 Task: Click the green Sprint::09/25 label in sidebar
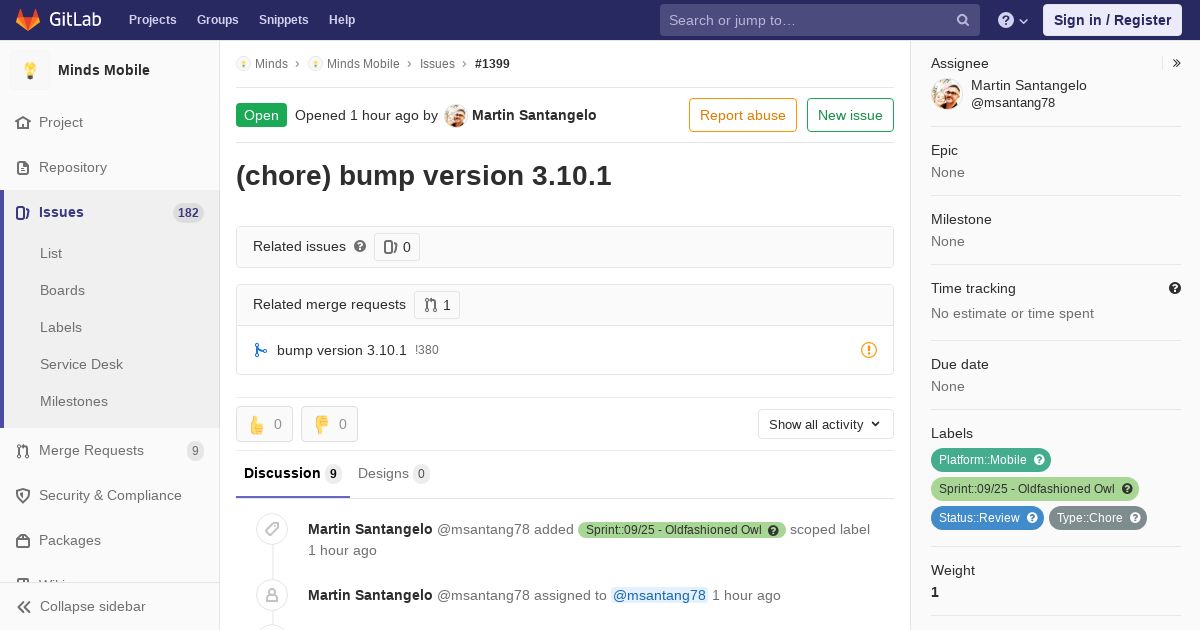[x=1035, y=489]
